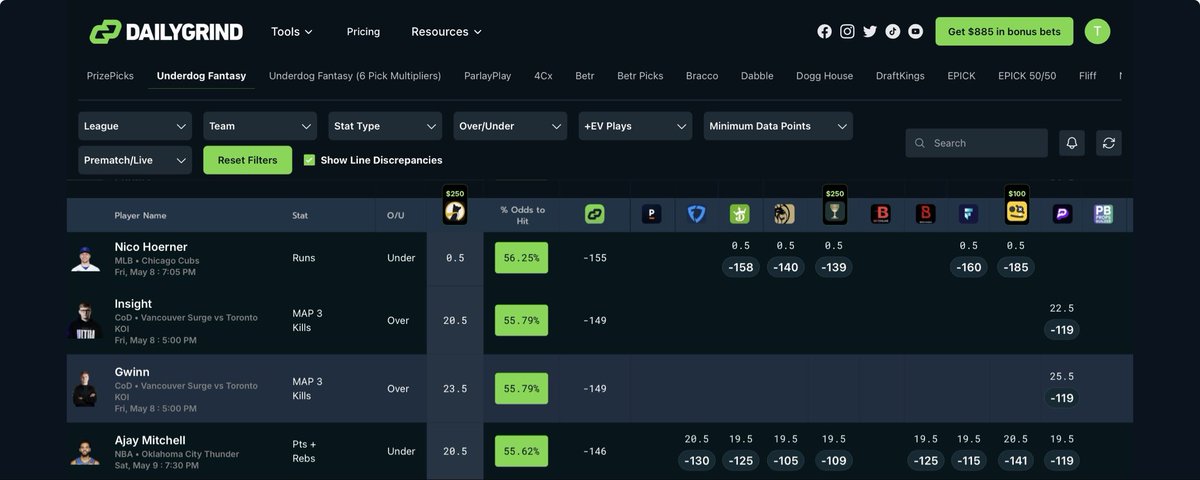Click the notification bell icon
Image resolution: width=1200 pixels, height=480 pixels.
click(x=1072, y=143)
